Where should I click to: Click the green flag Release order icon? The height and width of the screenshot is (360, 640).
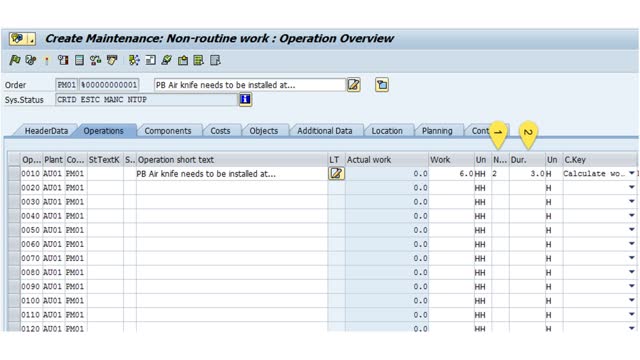tap(15, 60)
